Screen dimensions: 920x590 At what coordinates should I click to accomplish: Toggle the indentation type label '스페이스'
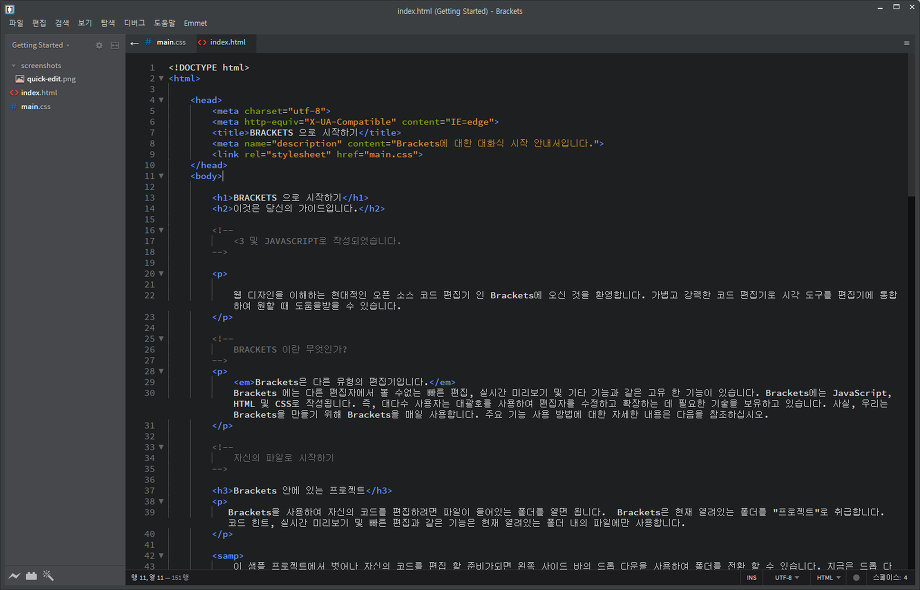click(x=885, y=578)
